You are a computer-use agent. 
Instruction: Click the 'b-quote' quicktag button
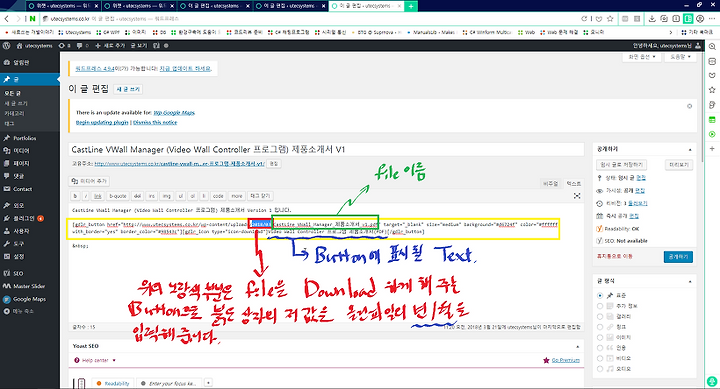[x=118, y=196]
